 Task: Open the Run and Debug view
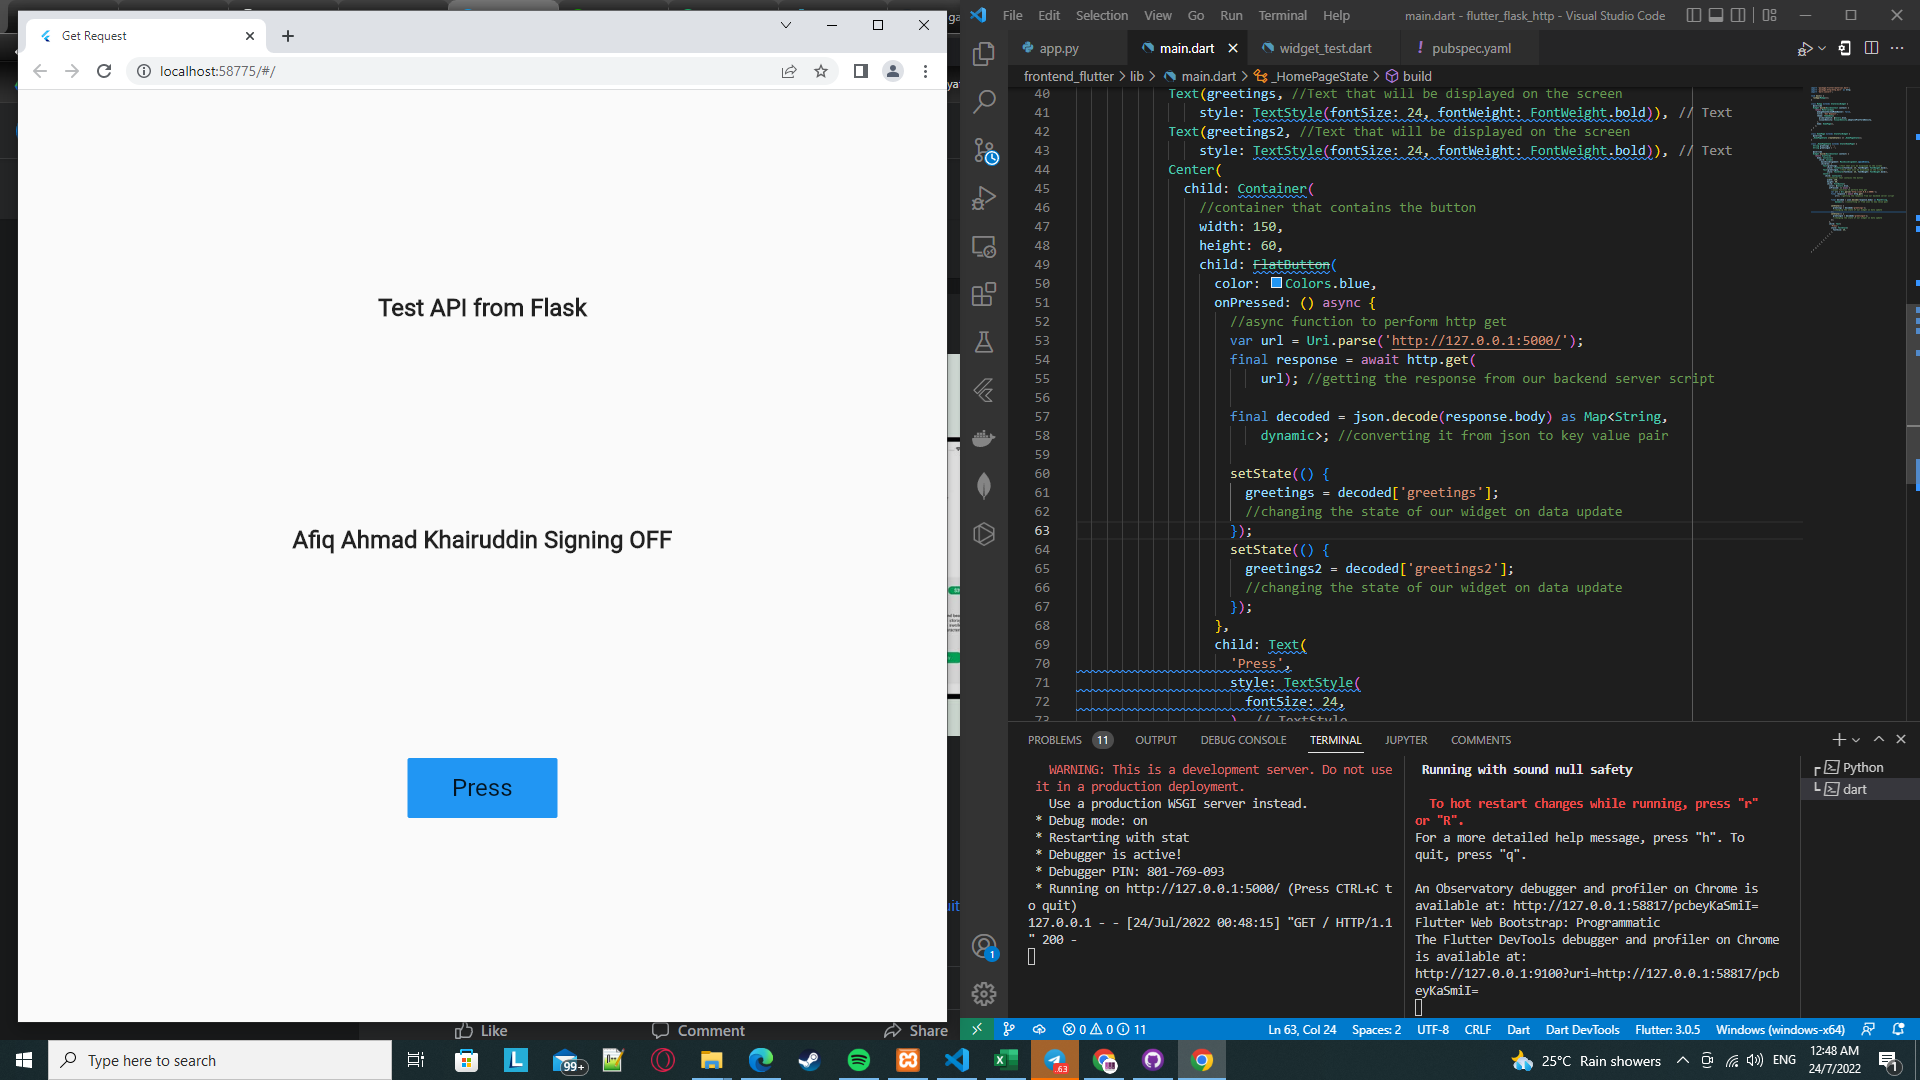tap(985, 198)
